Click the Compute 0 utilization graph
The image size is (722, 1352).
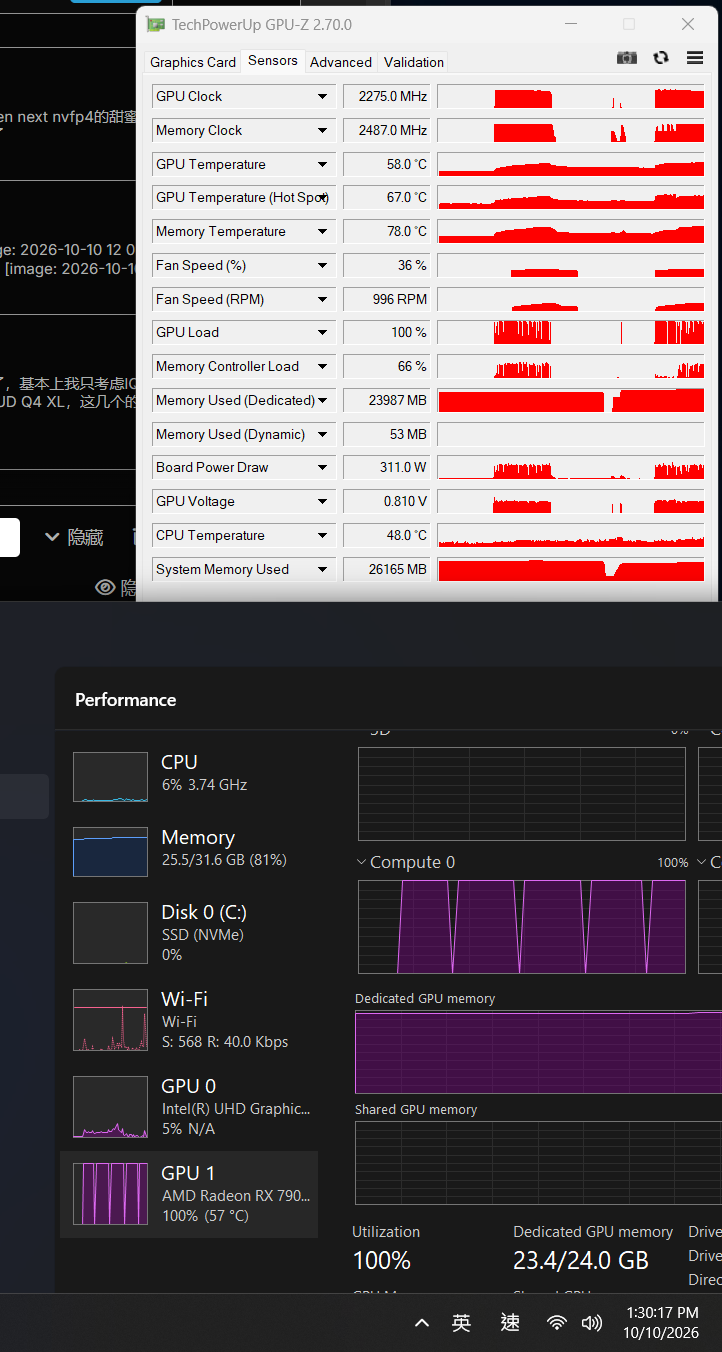522,926
